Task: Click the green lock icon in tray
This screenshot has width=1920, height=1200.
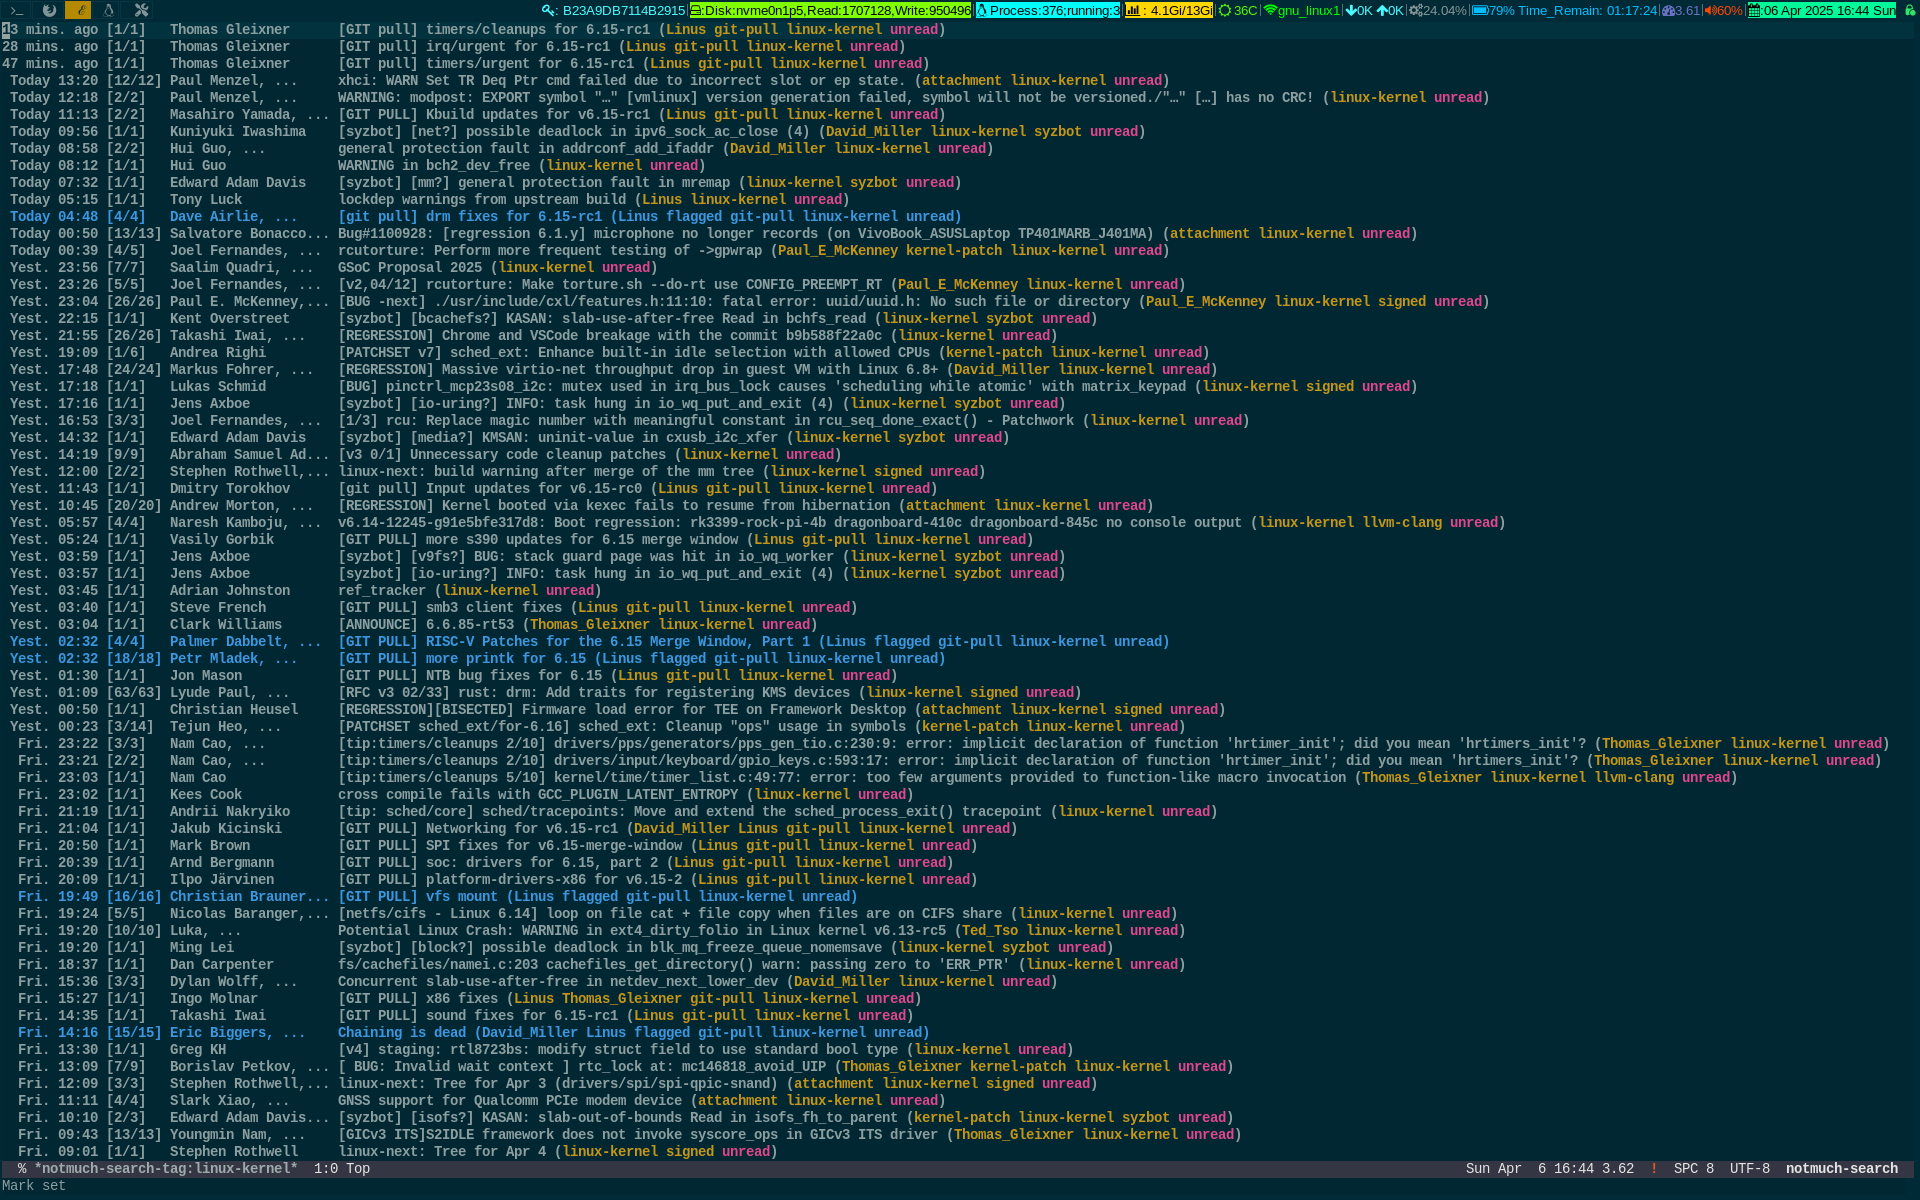Action: pos(1909,10)
